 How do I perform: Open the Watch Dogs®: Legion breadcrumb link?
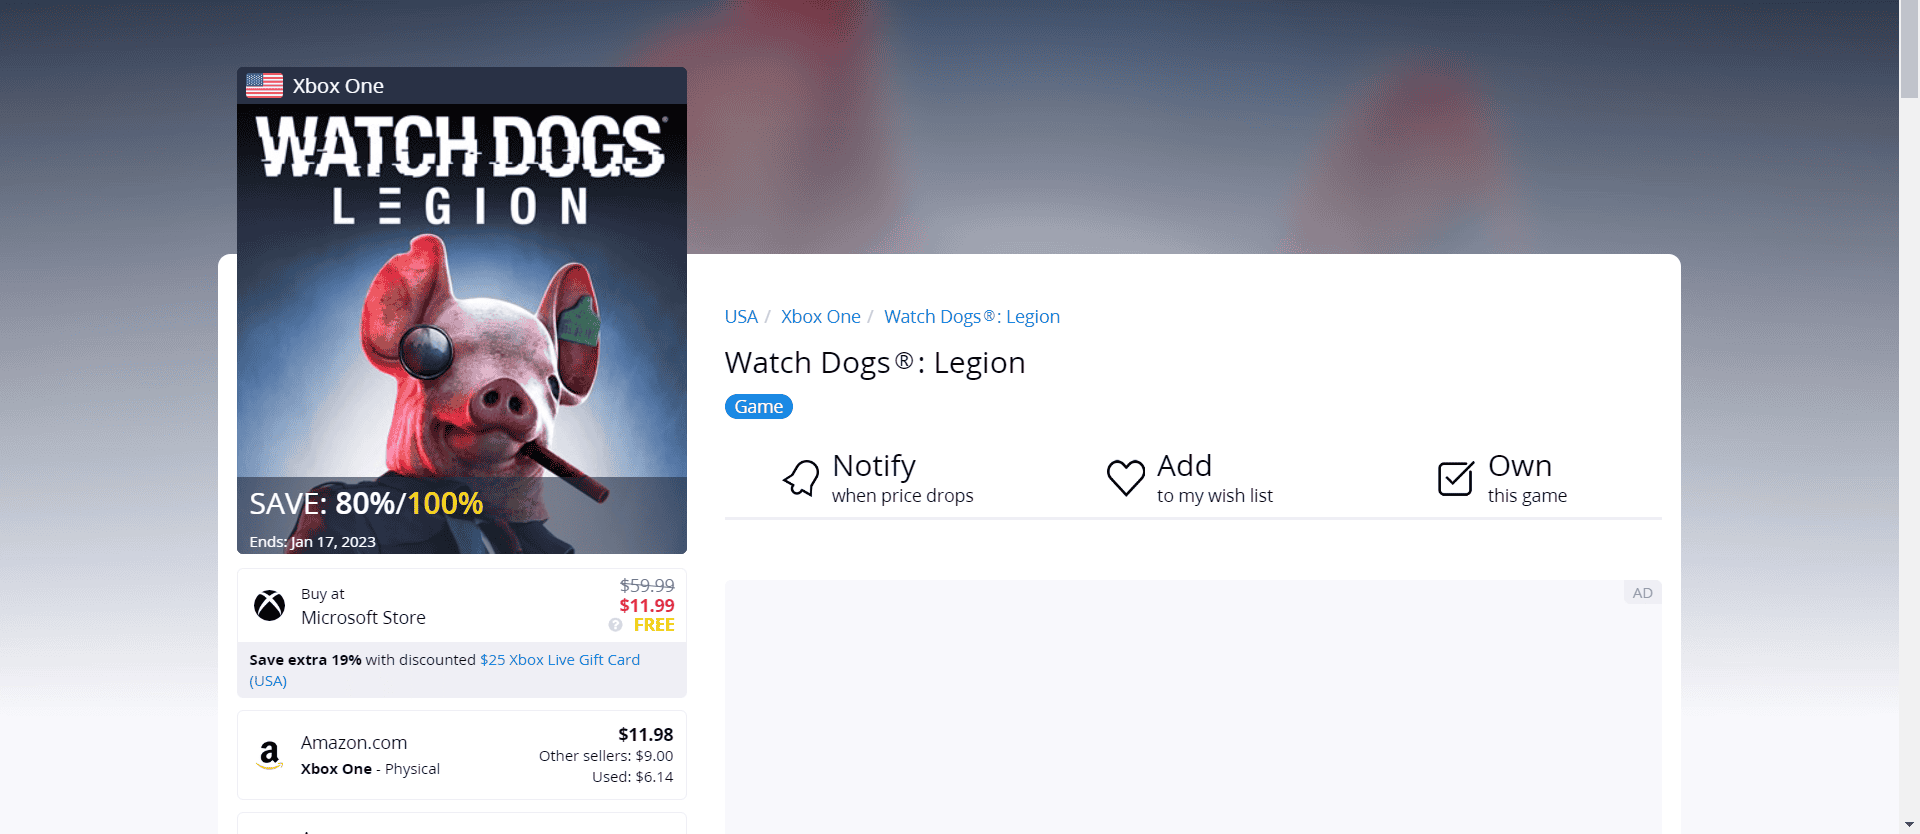tap(971, 317)
